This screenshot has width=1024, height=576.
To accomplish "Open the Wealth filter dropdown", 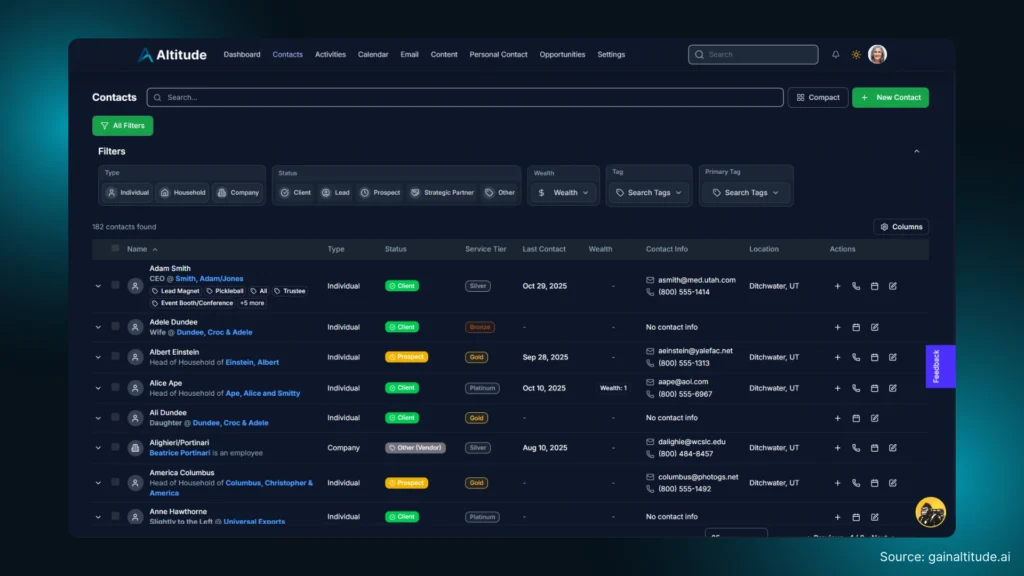I will point(562,192).
